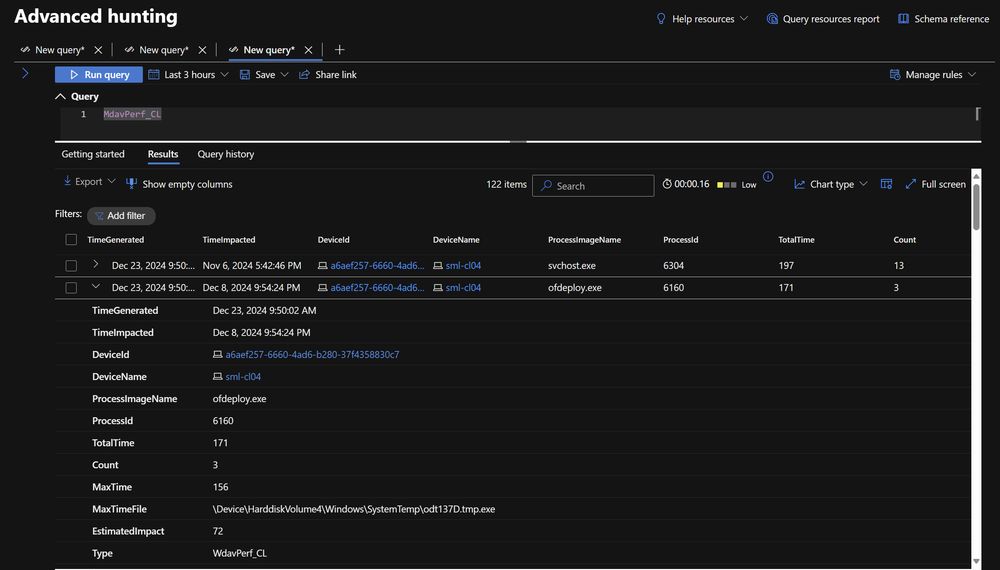Expand the left schema side pane arrow
This screenshot has height=570, width=1000.
tap(25, 73)
